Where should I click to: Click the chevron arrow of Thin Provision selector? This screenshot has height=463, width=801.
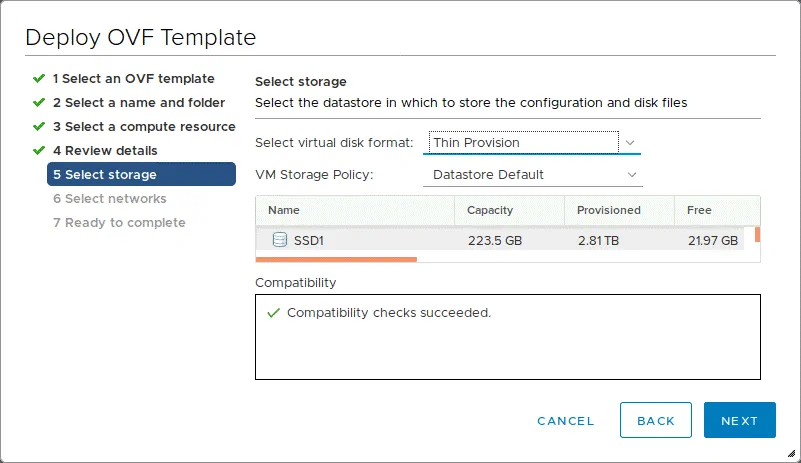[630, 143]
